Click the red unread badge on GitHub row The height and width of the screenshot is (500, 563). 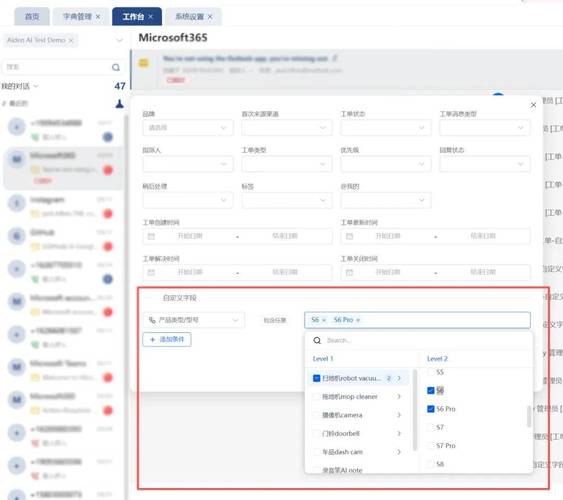pos(108,247)
